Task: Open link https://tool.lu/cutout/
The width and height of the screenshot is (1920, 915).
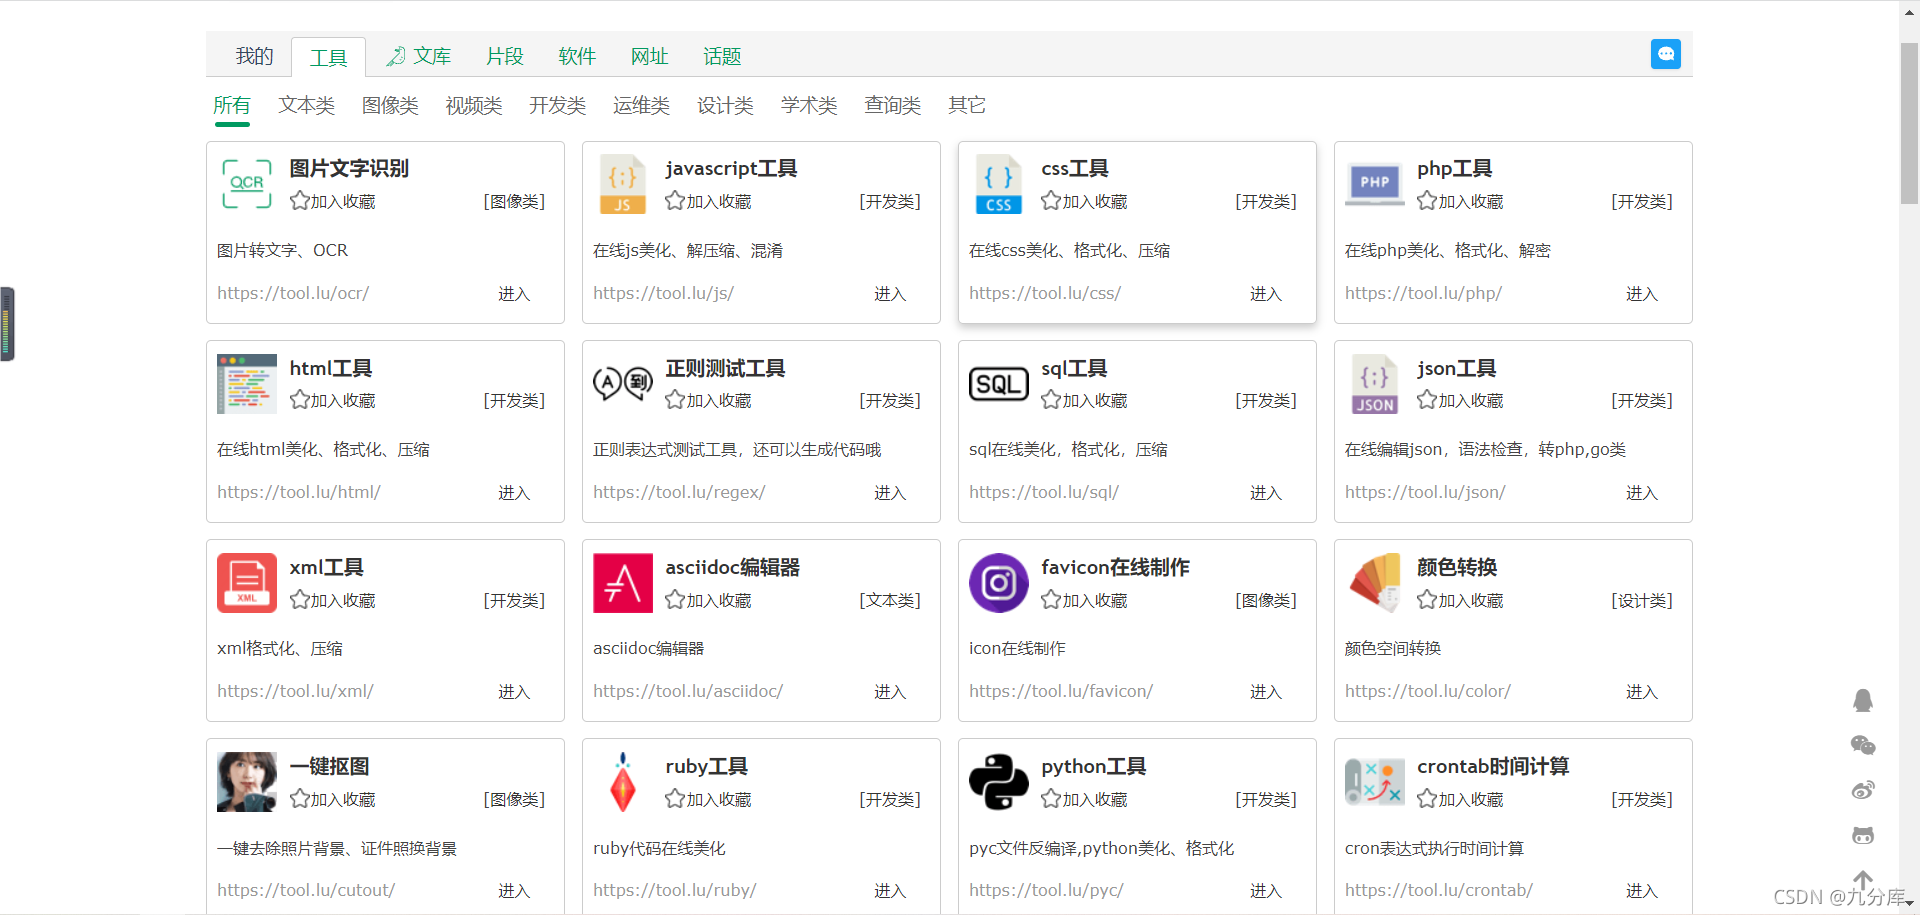Action: [x=306, y=890]
